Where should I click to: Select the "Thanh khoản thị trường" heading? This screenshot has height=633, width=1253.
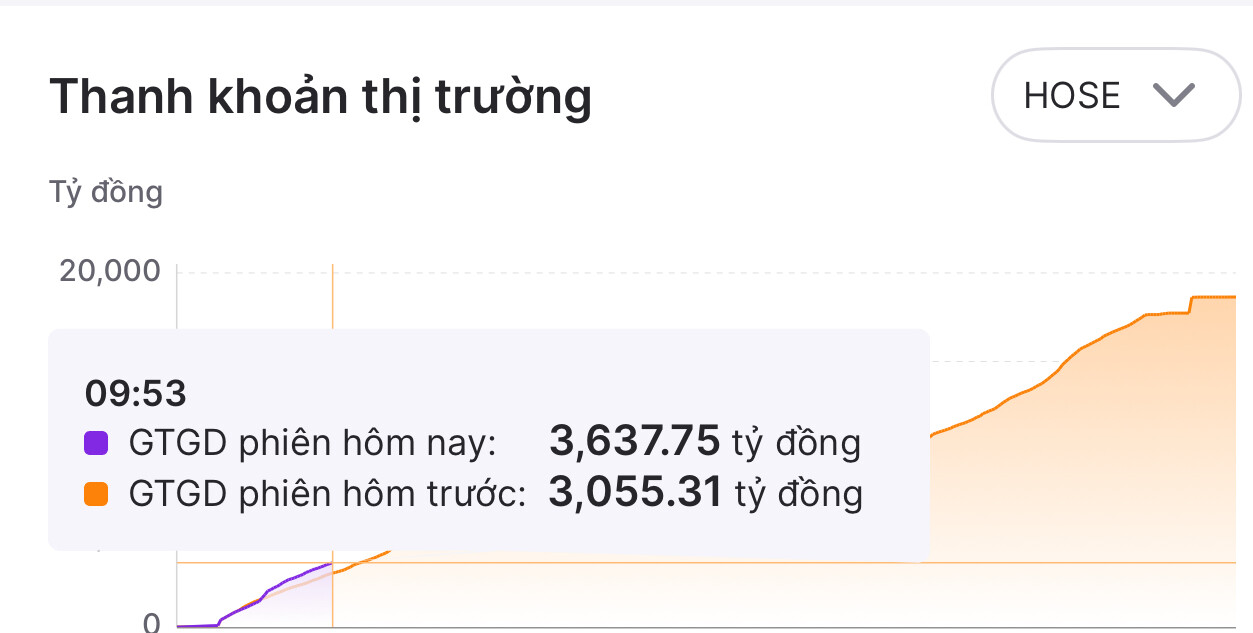pyautogui.click(x=320, y=97)
